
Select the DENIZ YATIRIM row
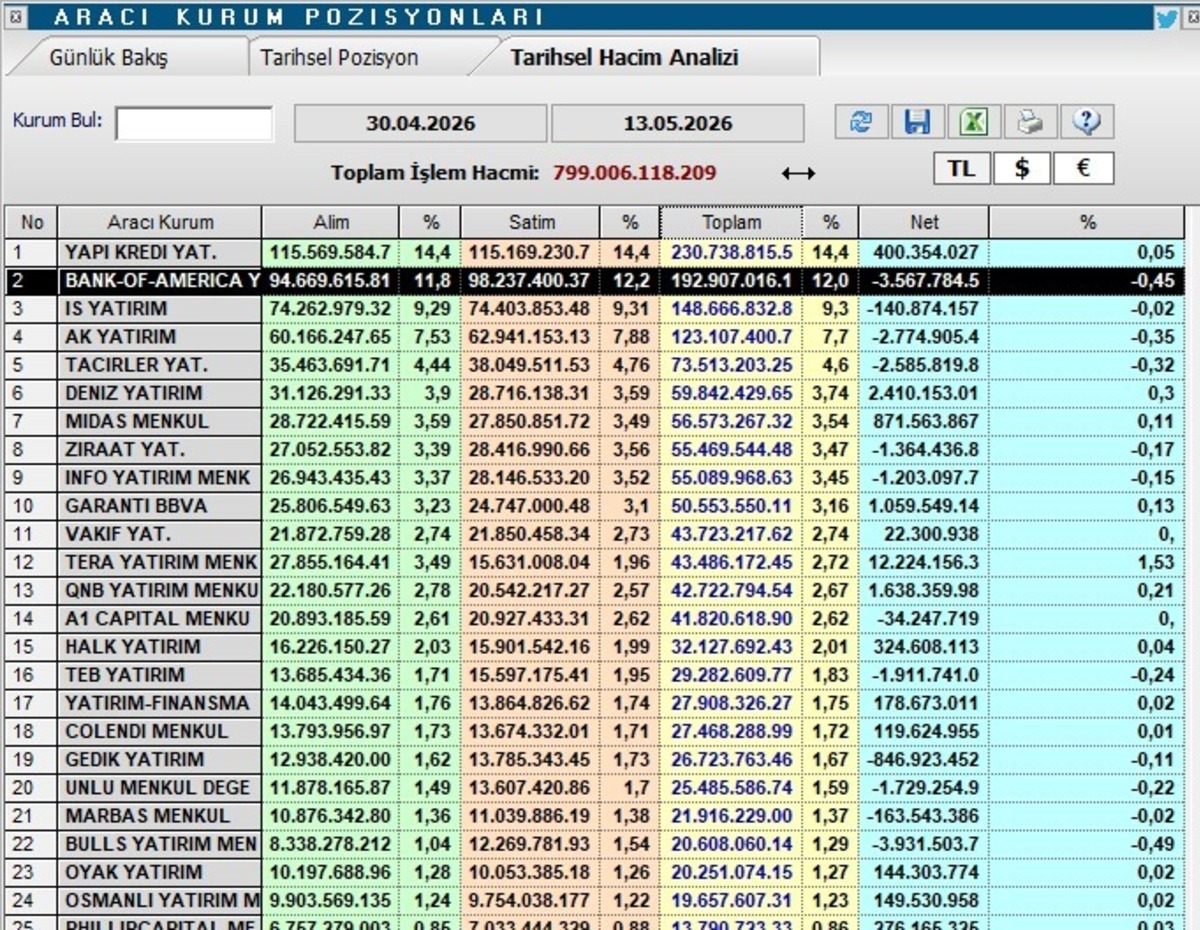coord(595,393)
